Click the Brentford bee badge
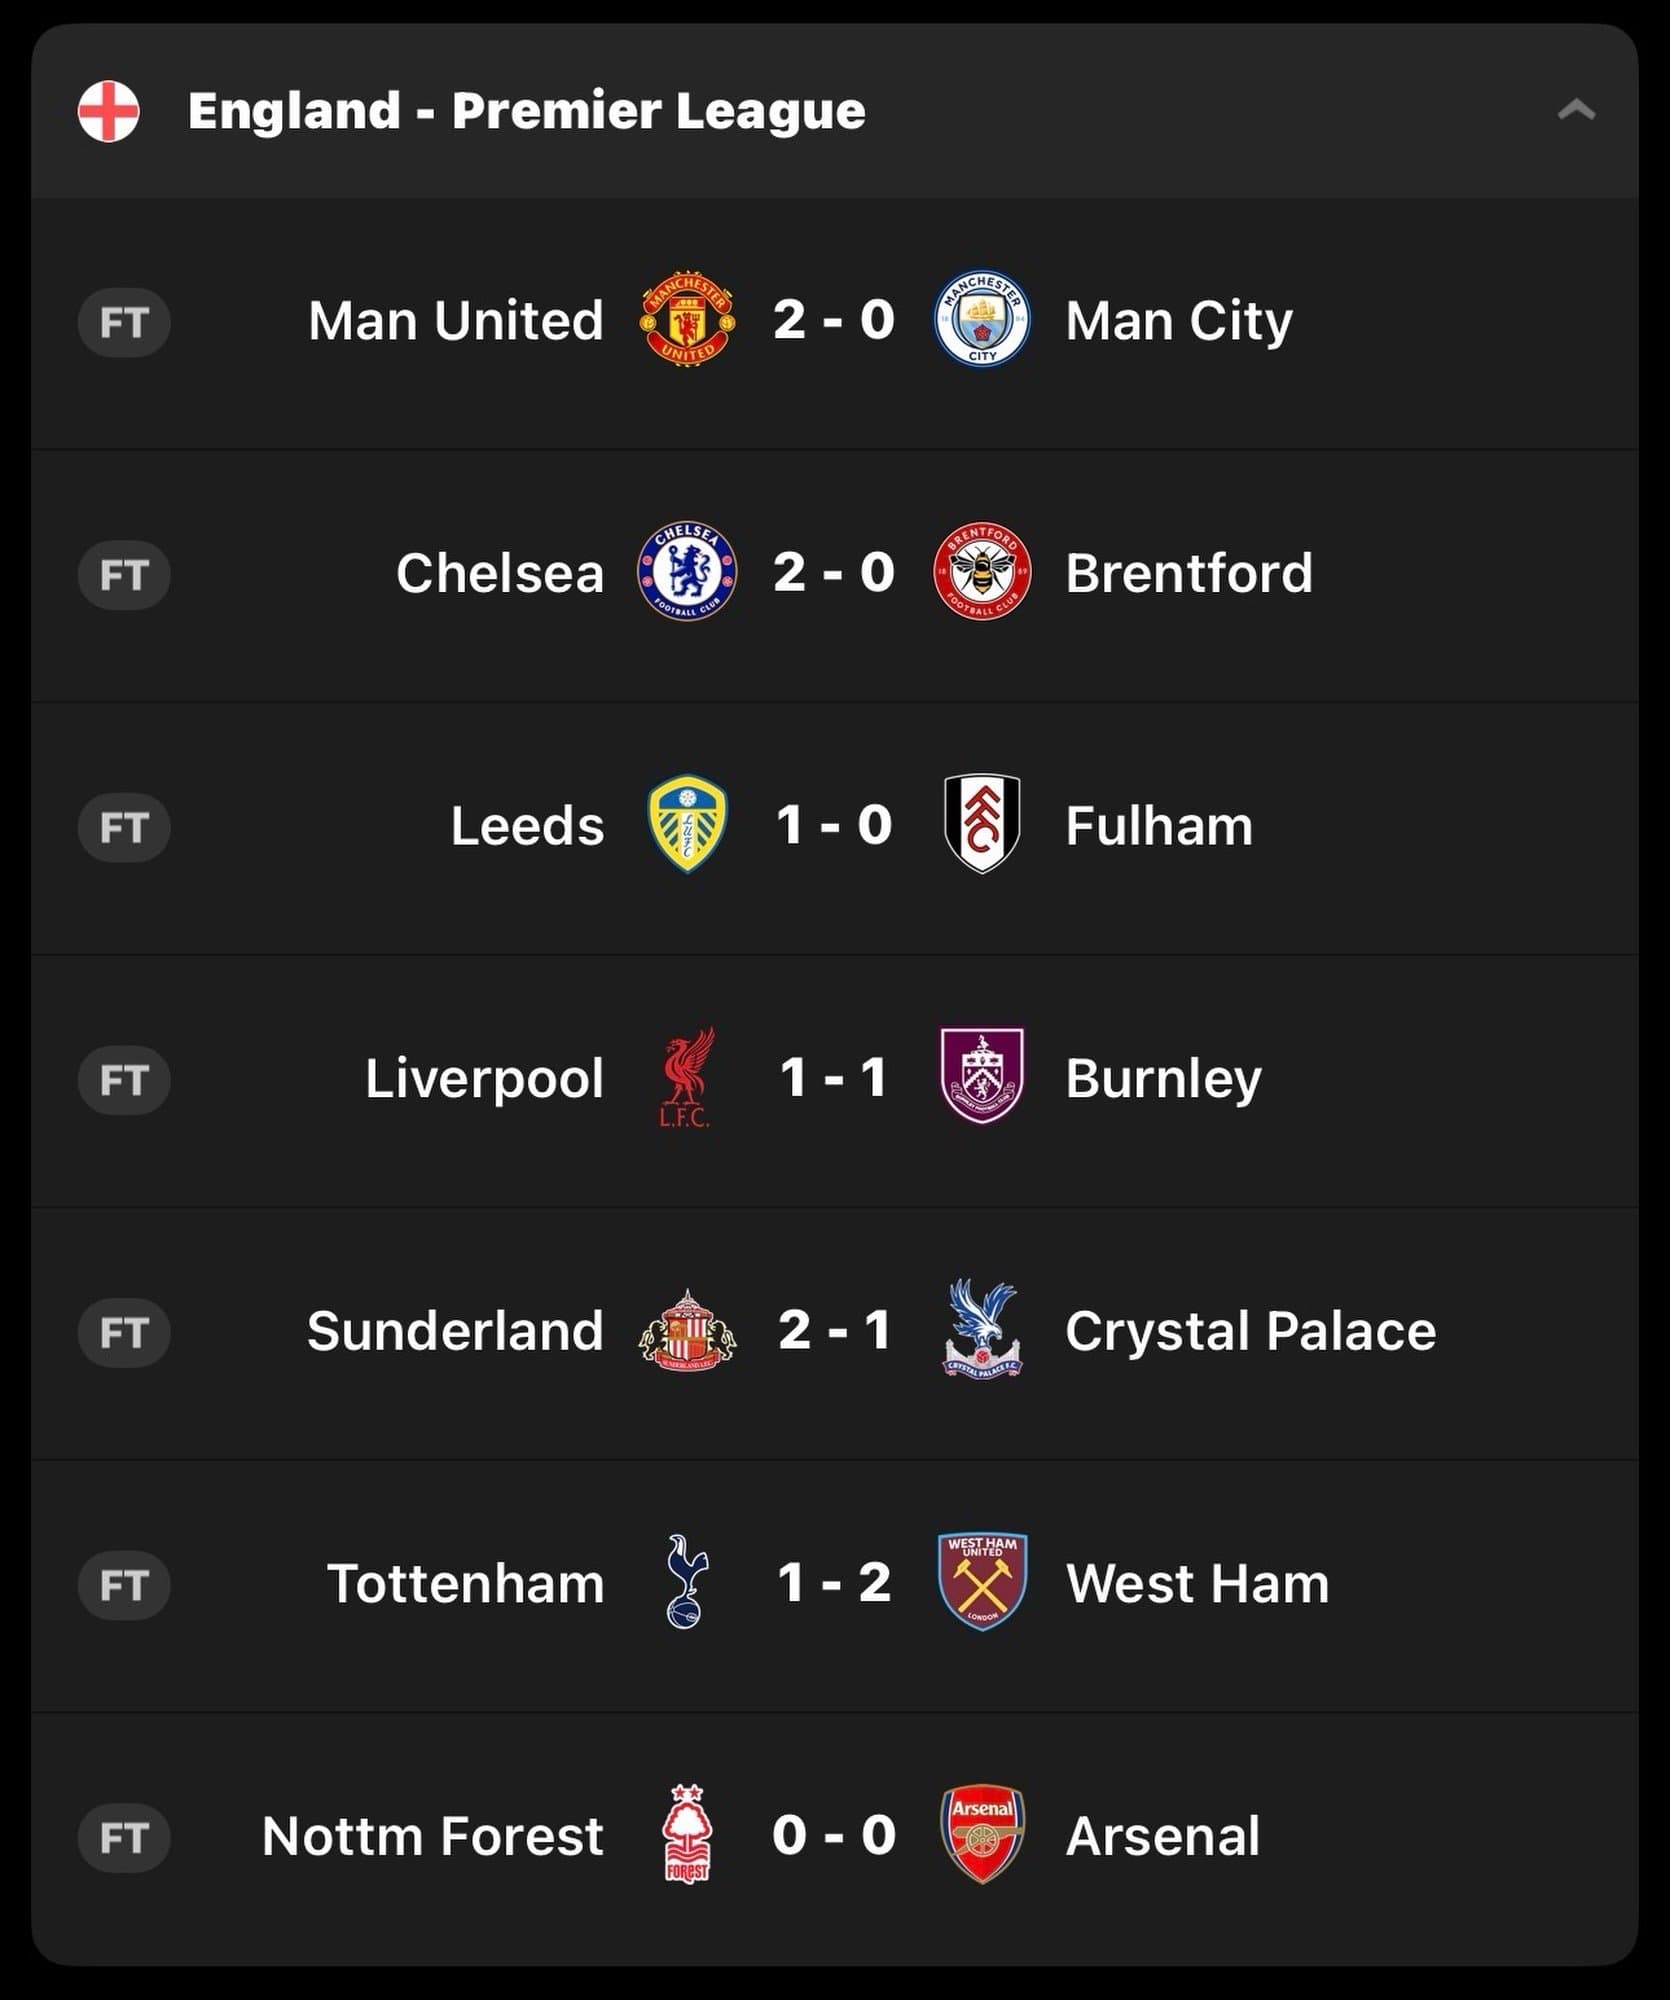This screenshot has width=1670, height=2000. pos(982,572)
